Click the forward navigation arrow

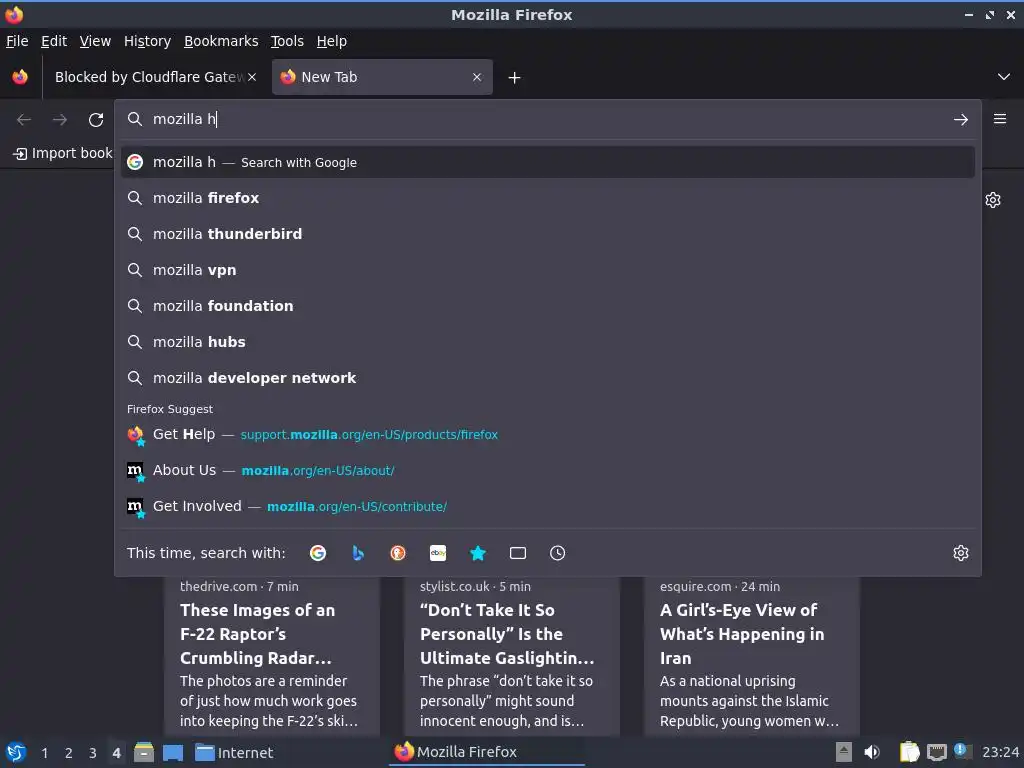coord(59,120)
